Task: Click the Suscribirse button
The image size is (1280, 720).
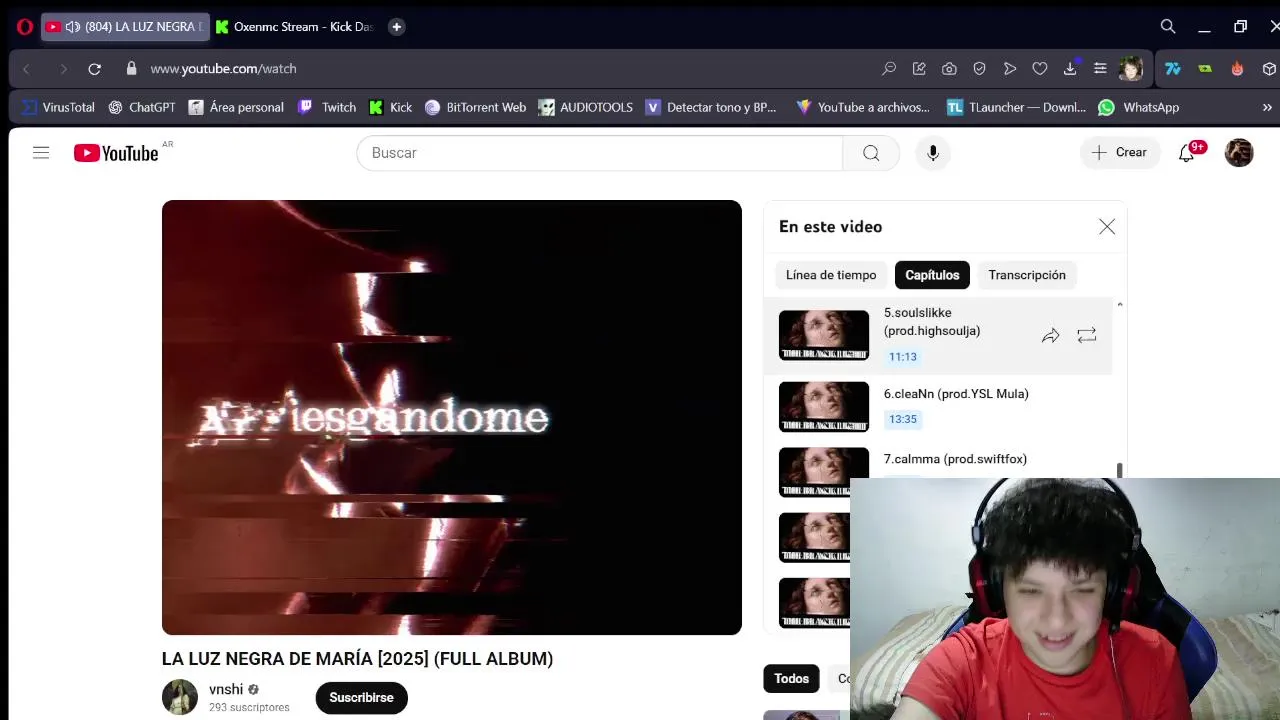Action: [361, 697]
